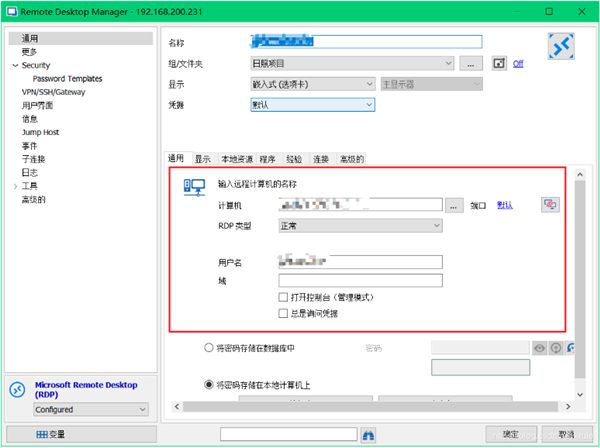Click the remote computer icon beside the port setting

point(550,205)
